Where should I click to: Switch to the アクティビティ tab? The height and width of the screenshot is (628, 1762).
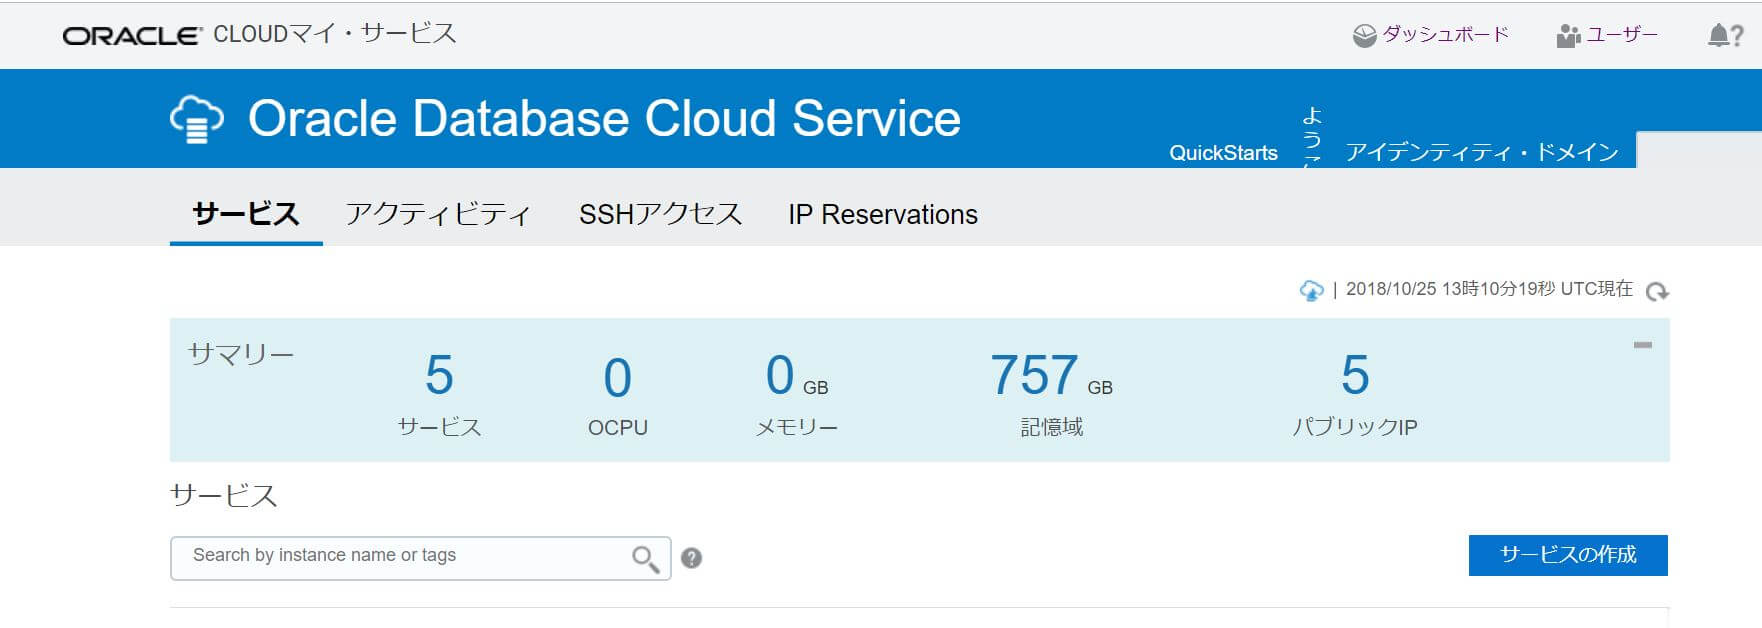pyautogui.click(x=438, y=214)
